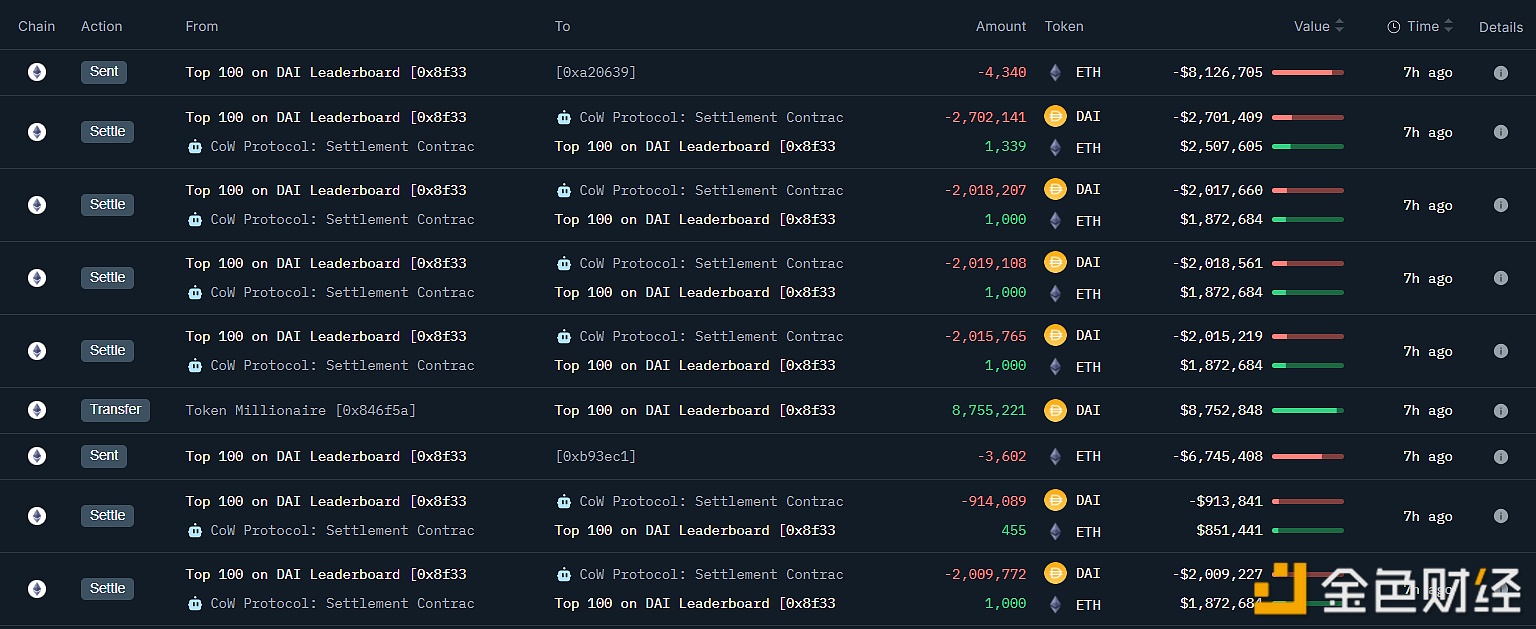Click the Transfer action badge

click(x=115, y=410)
